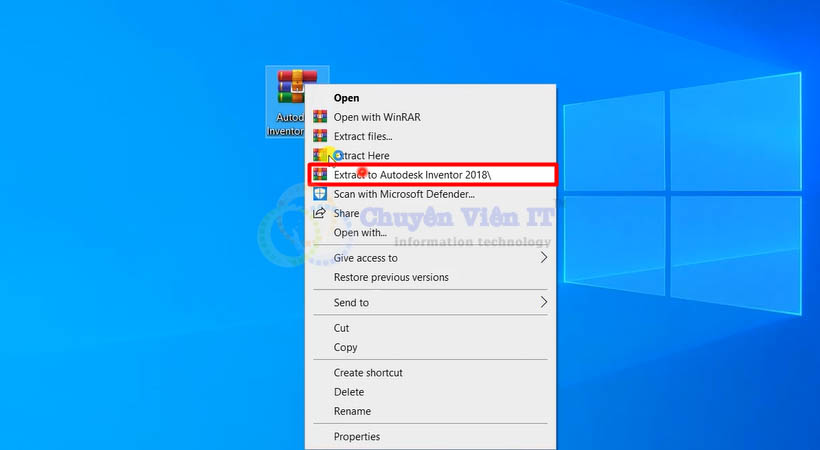Click the Microsoft Defender shield icon
The image size is (820, 450).
pyautogui.click(x=320, y=194)
